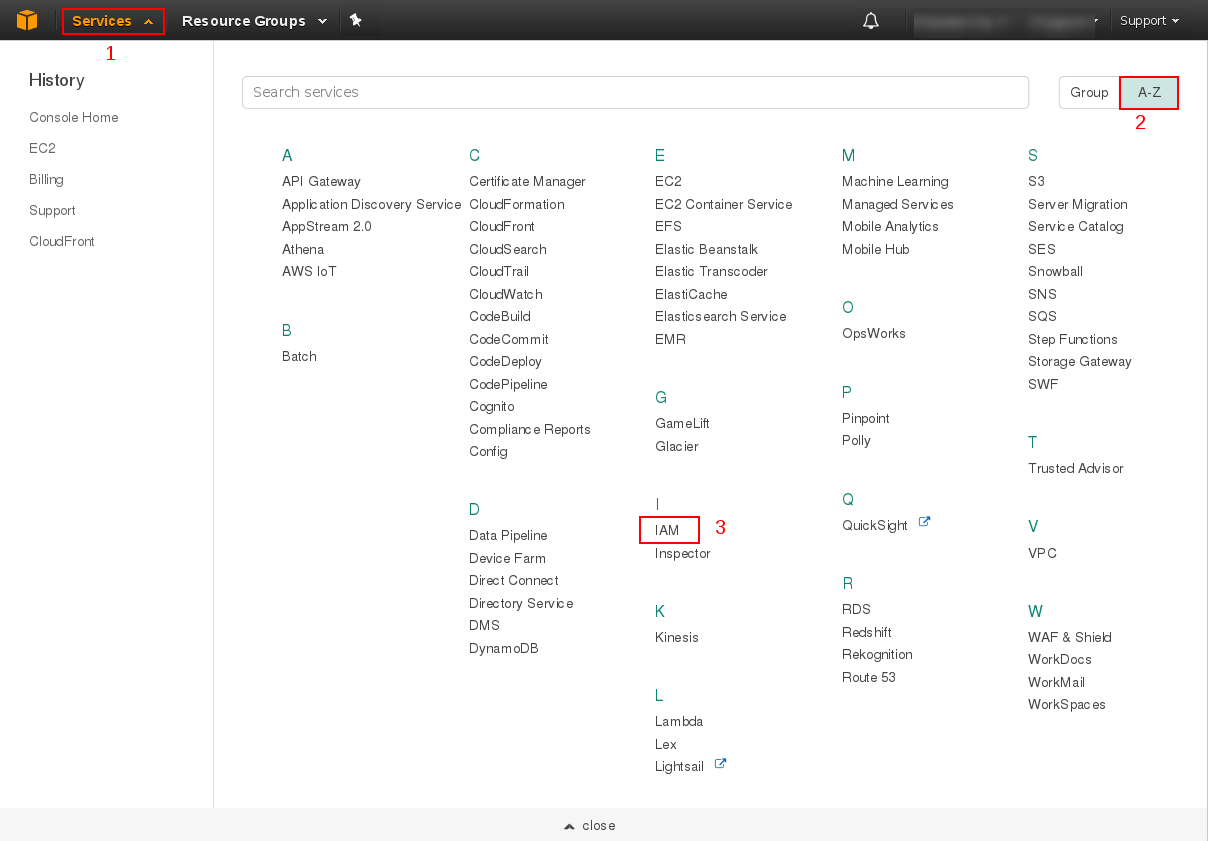The width and height of the screenshot is (1208, 841).
Task: Open the Lambda service
Action: coord(679,722)
